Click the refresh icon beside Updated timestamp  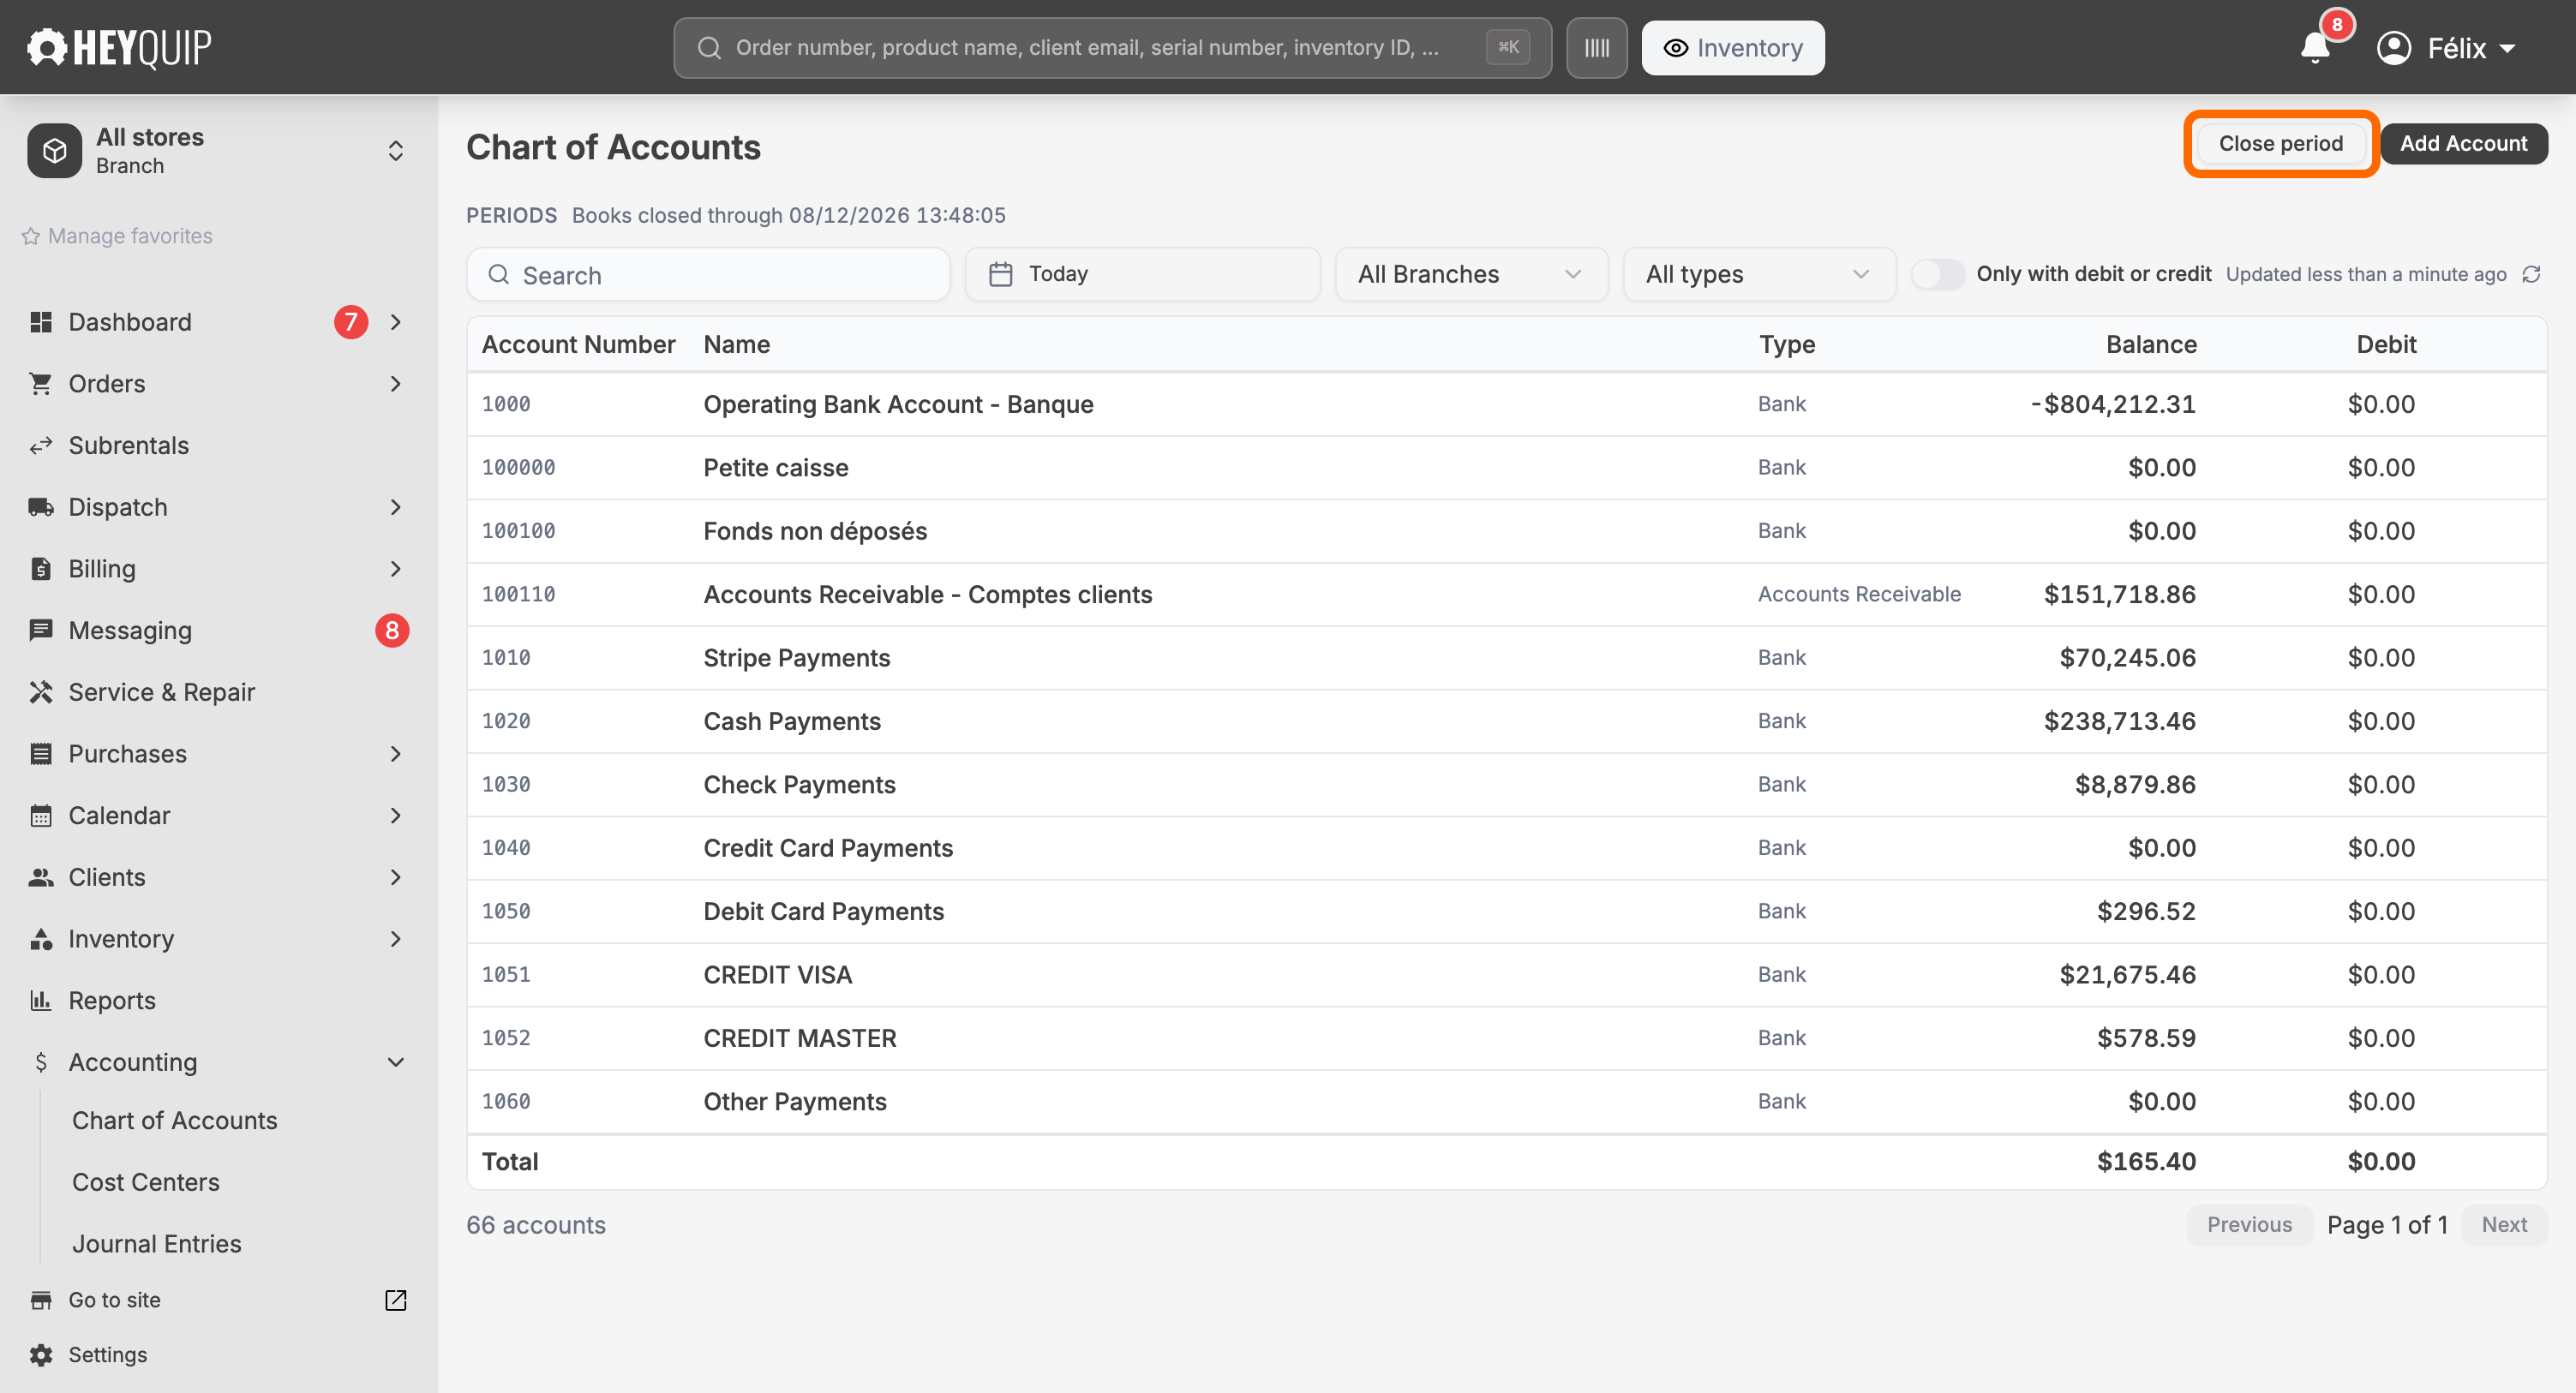[2531, 274]
